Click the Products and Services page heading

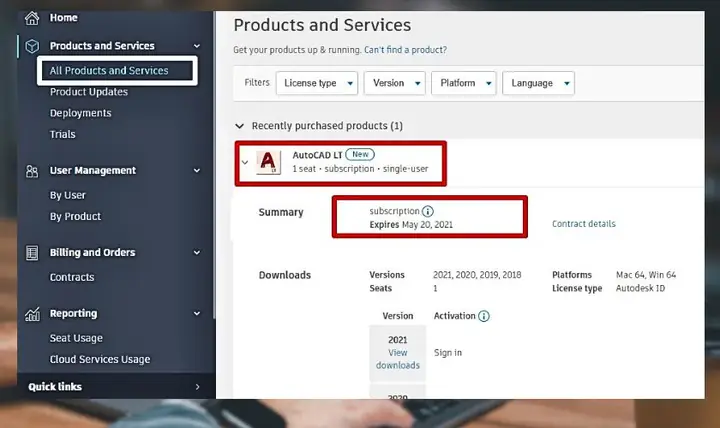click(322, 25)
